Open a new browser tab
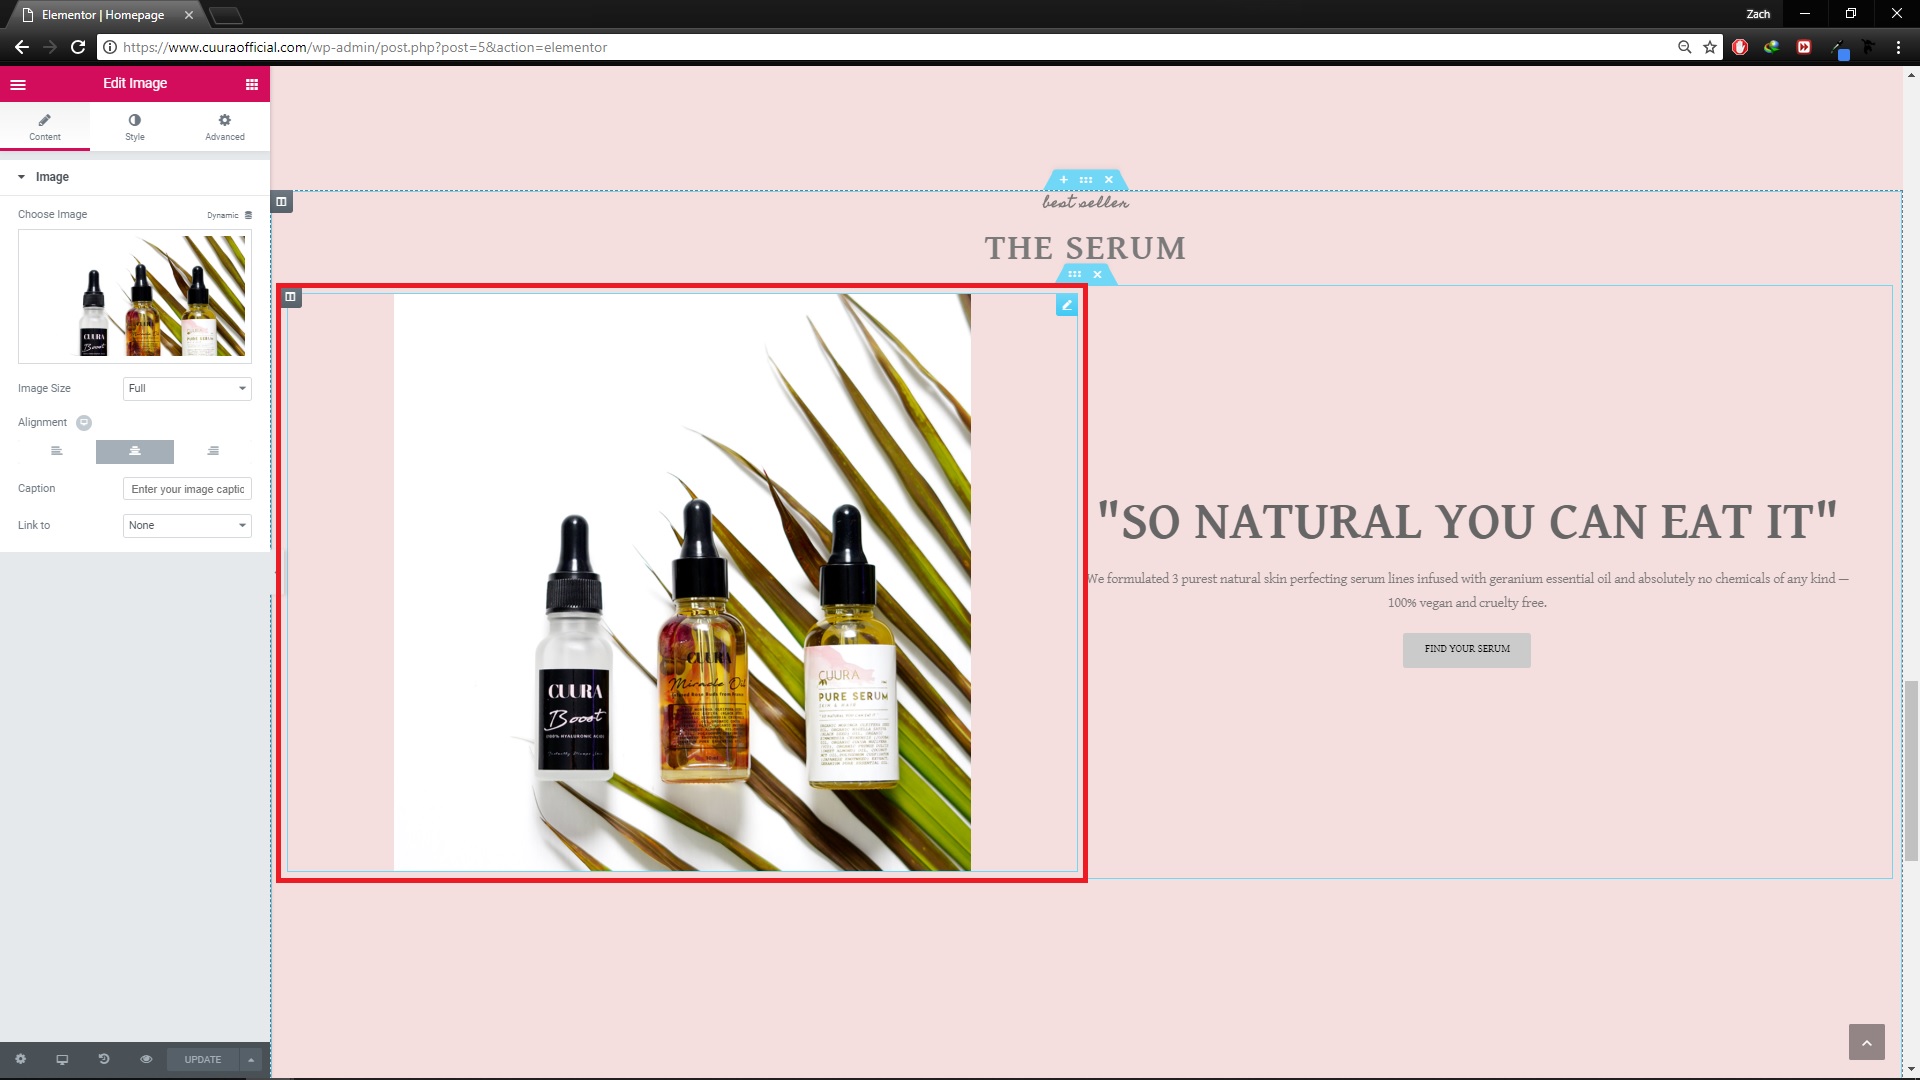Viewport: 1920px width, 1080px height. [226, 15]
